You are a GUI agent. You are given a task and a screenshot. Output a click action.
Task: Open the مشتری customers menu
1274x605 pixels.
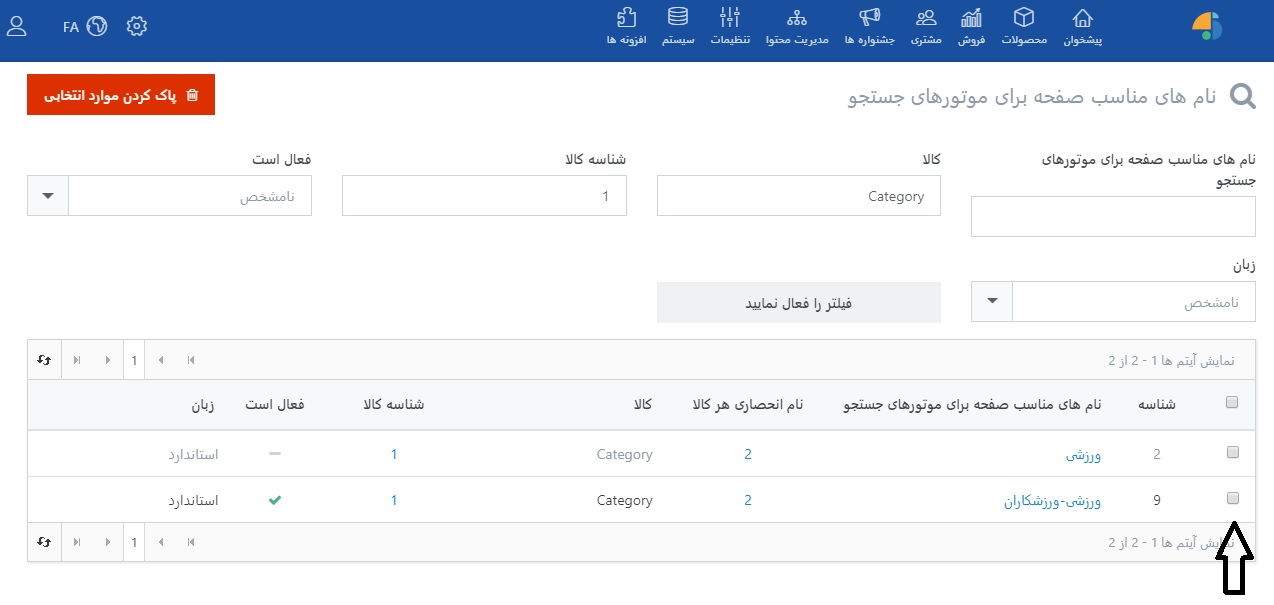pyautogui.click(x=926, y=27)
